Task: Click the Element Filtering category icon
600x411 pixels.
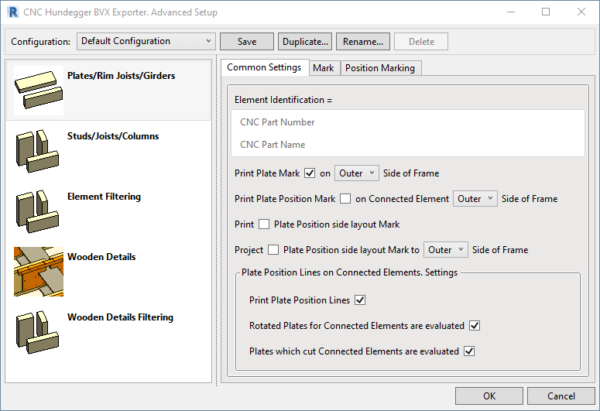Action: [38, 211]
